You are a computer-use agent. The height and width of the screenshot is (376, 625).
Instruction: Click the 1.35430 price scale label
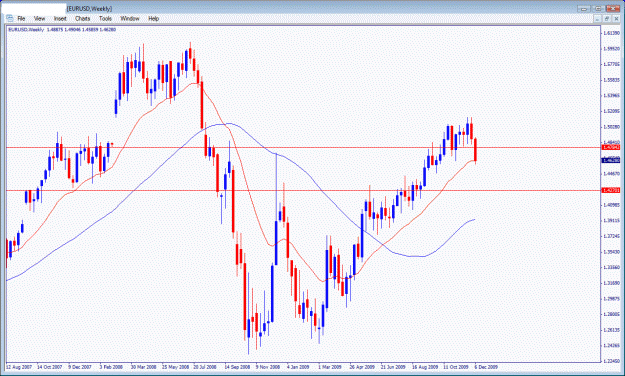tap(611, 252)
